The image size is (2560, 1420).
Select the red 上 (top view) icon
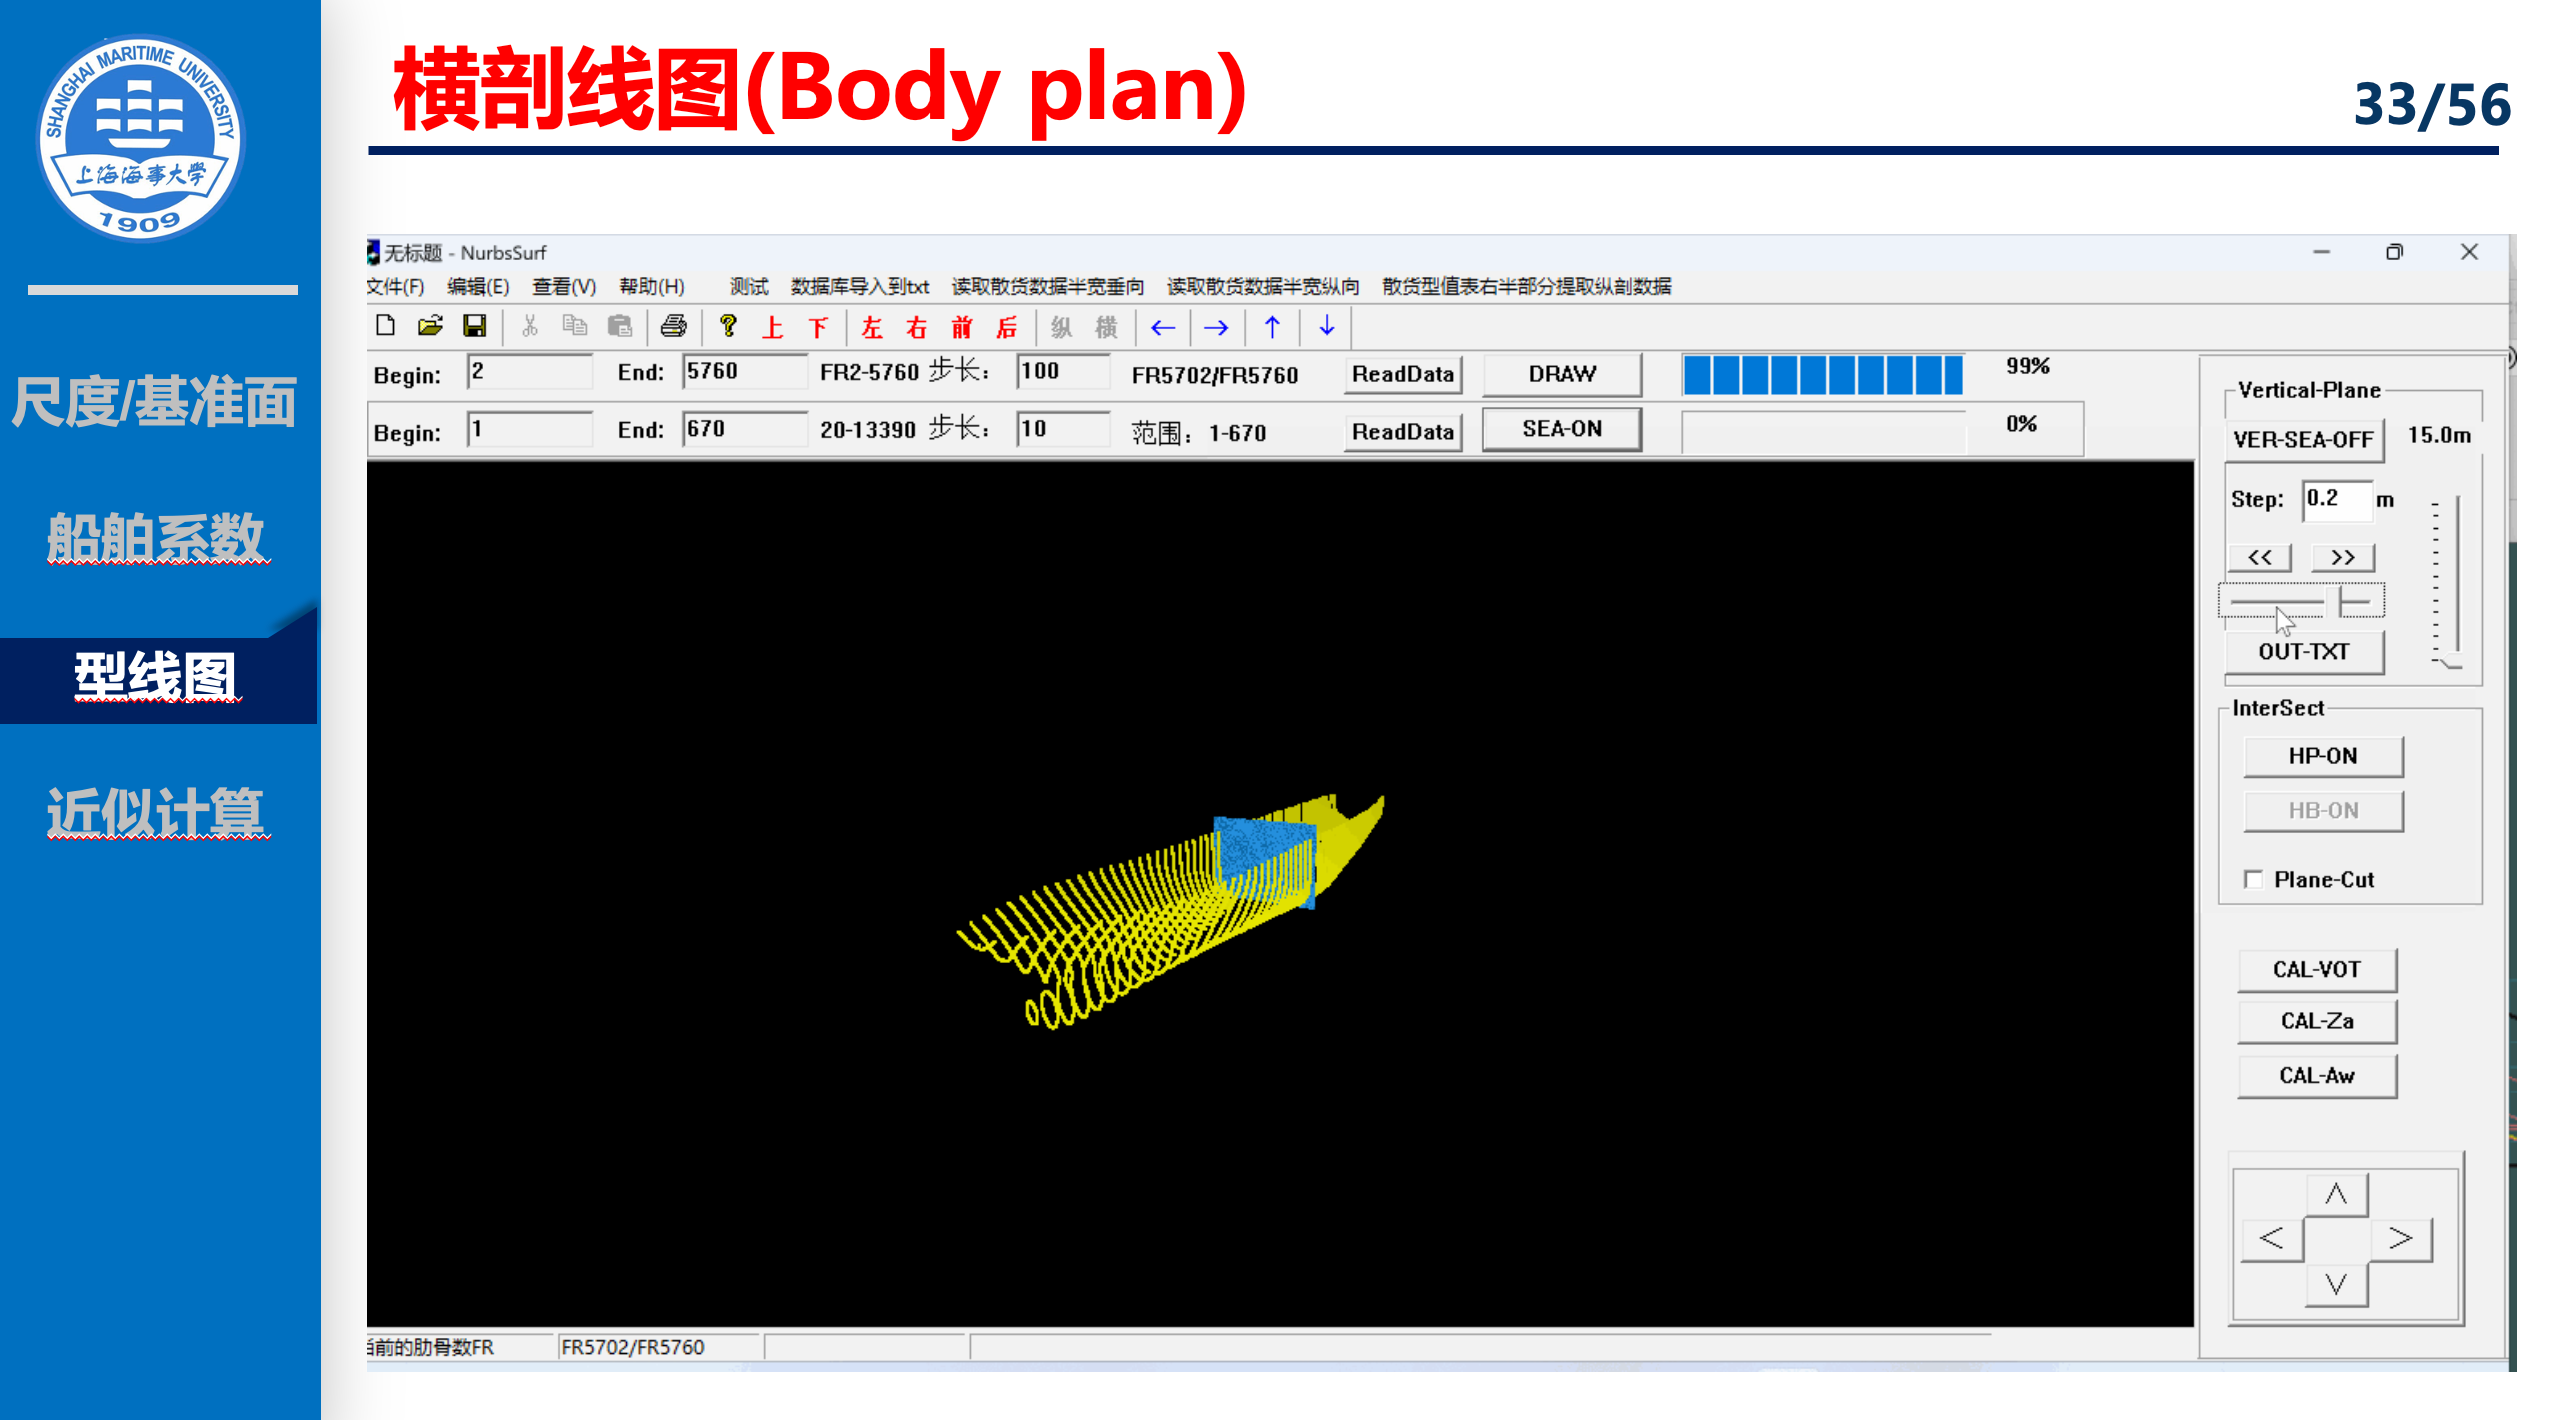pos(772,328)
